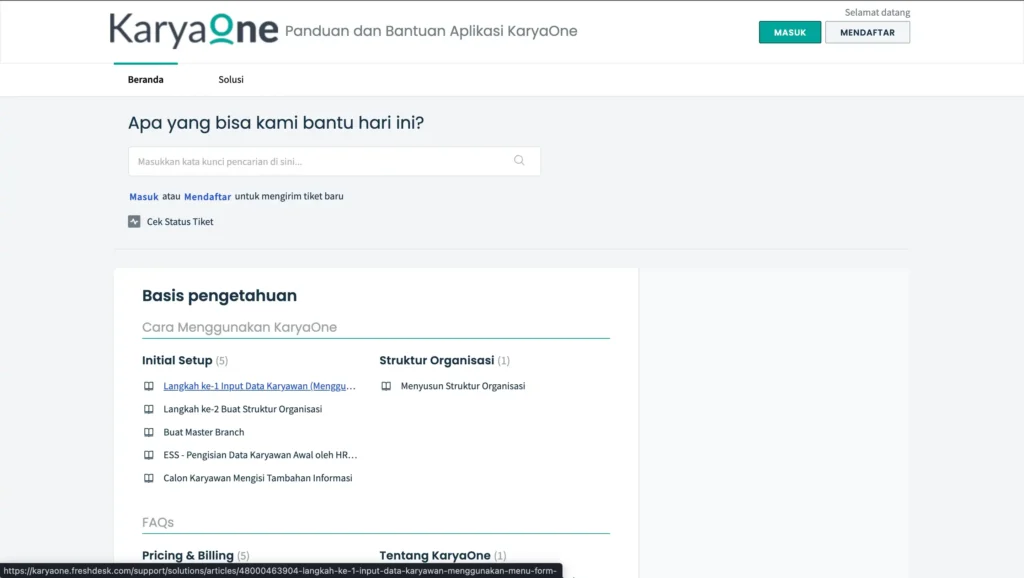Open ESS - Pengisian Data Karyawan Awal article
Image resolution: width=1024 pixels, height=578 pixels.
[260, 455]
